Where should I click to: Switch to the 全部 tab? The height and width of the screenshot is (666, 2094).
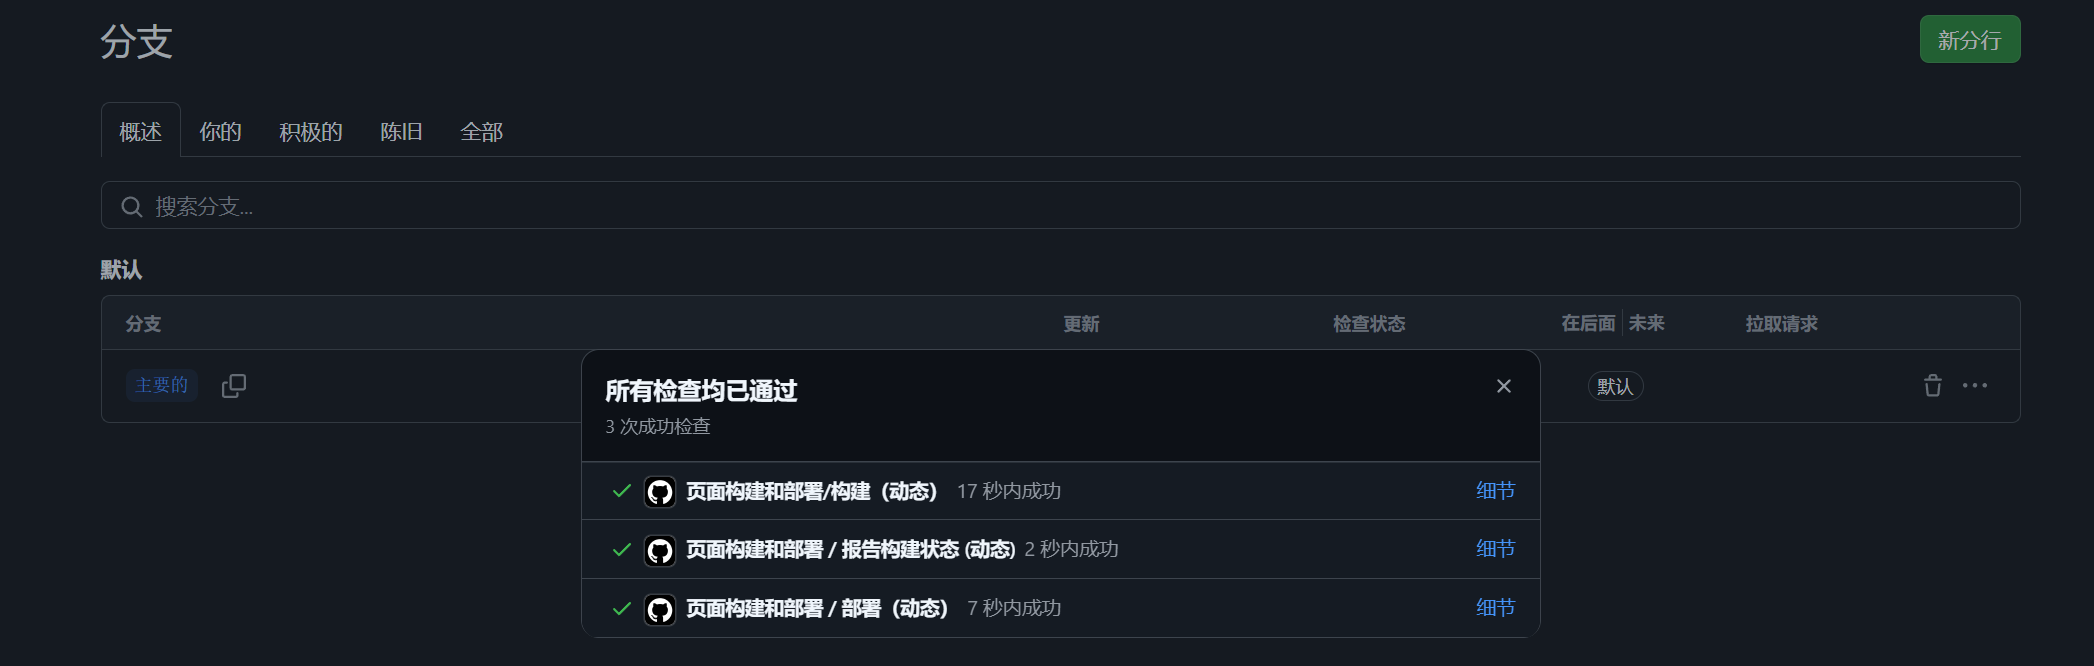click(x=482, y=131)
